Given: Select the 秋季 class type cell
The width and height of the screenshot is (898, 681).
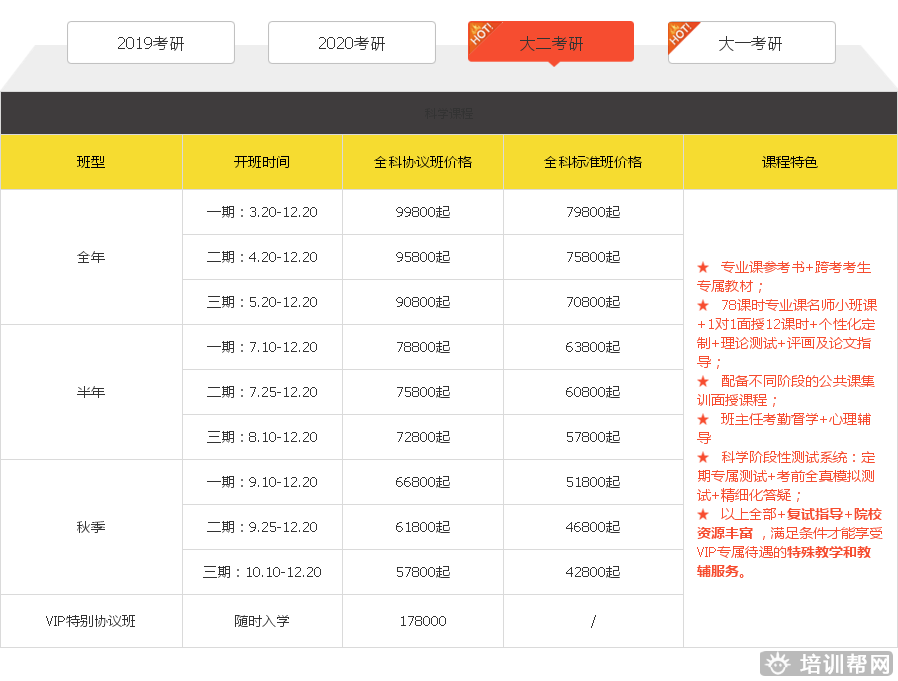Looking at the screenshot, I should tap(91, 527).
